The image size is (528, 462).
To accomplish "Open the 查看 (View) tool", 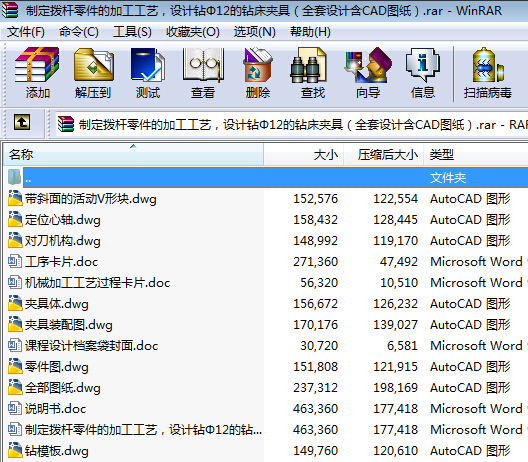I will click(x=203, y=65).
